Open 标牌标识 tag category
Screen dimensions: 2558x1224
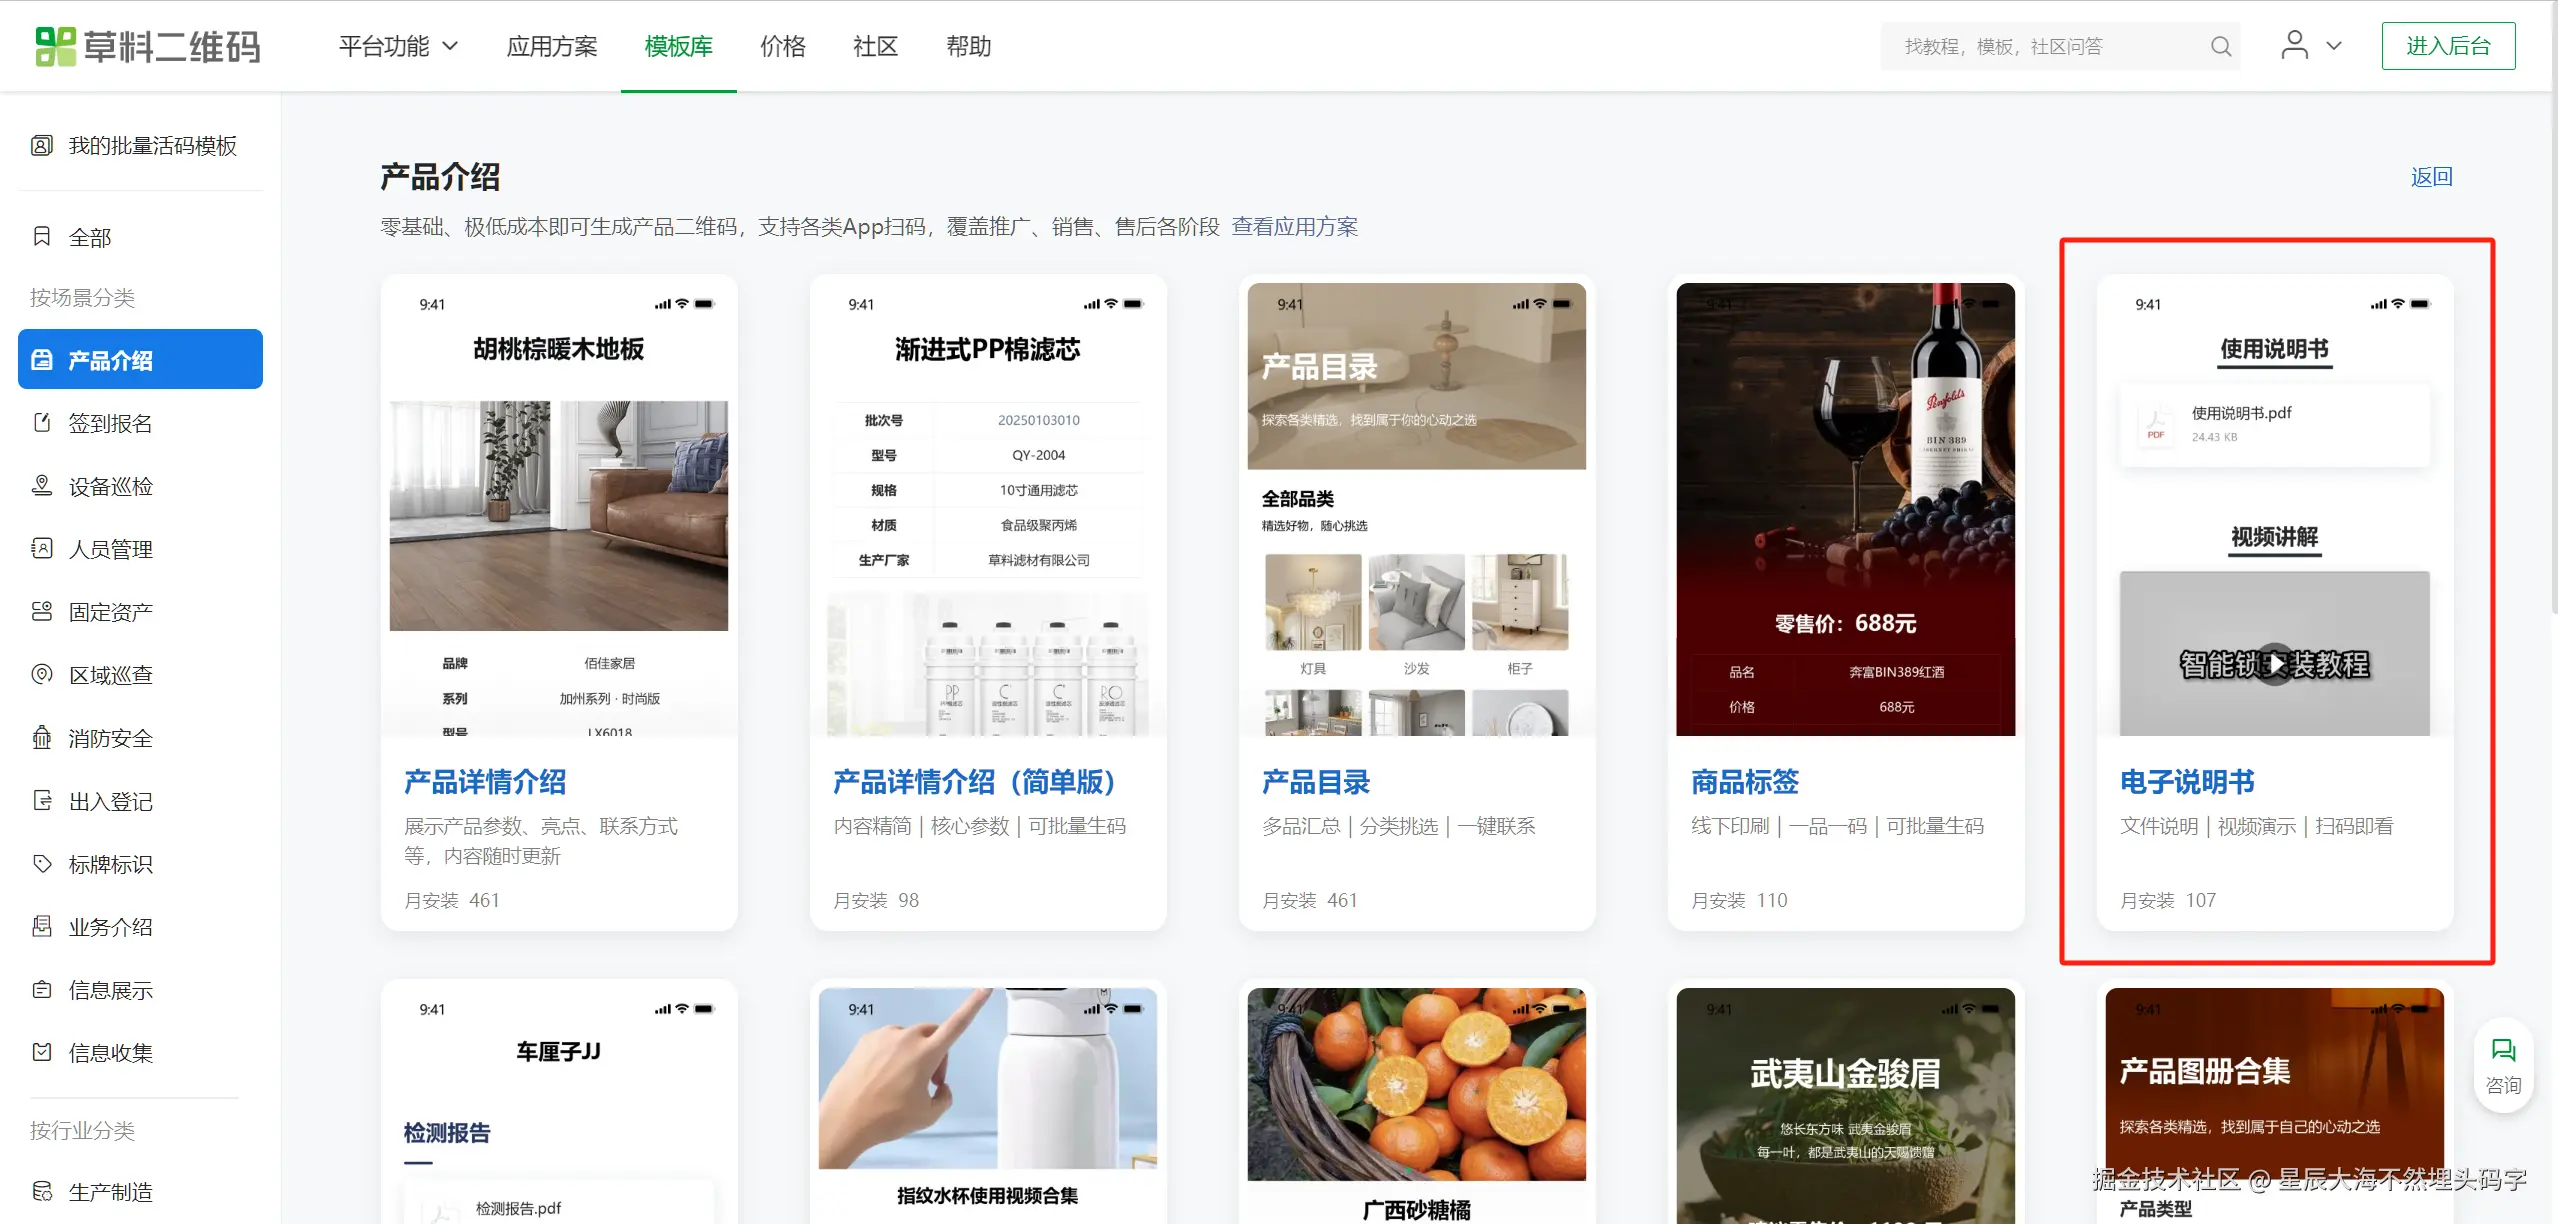(110, 864)
